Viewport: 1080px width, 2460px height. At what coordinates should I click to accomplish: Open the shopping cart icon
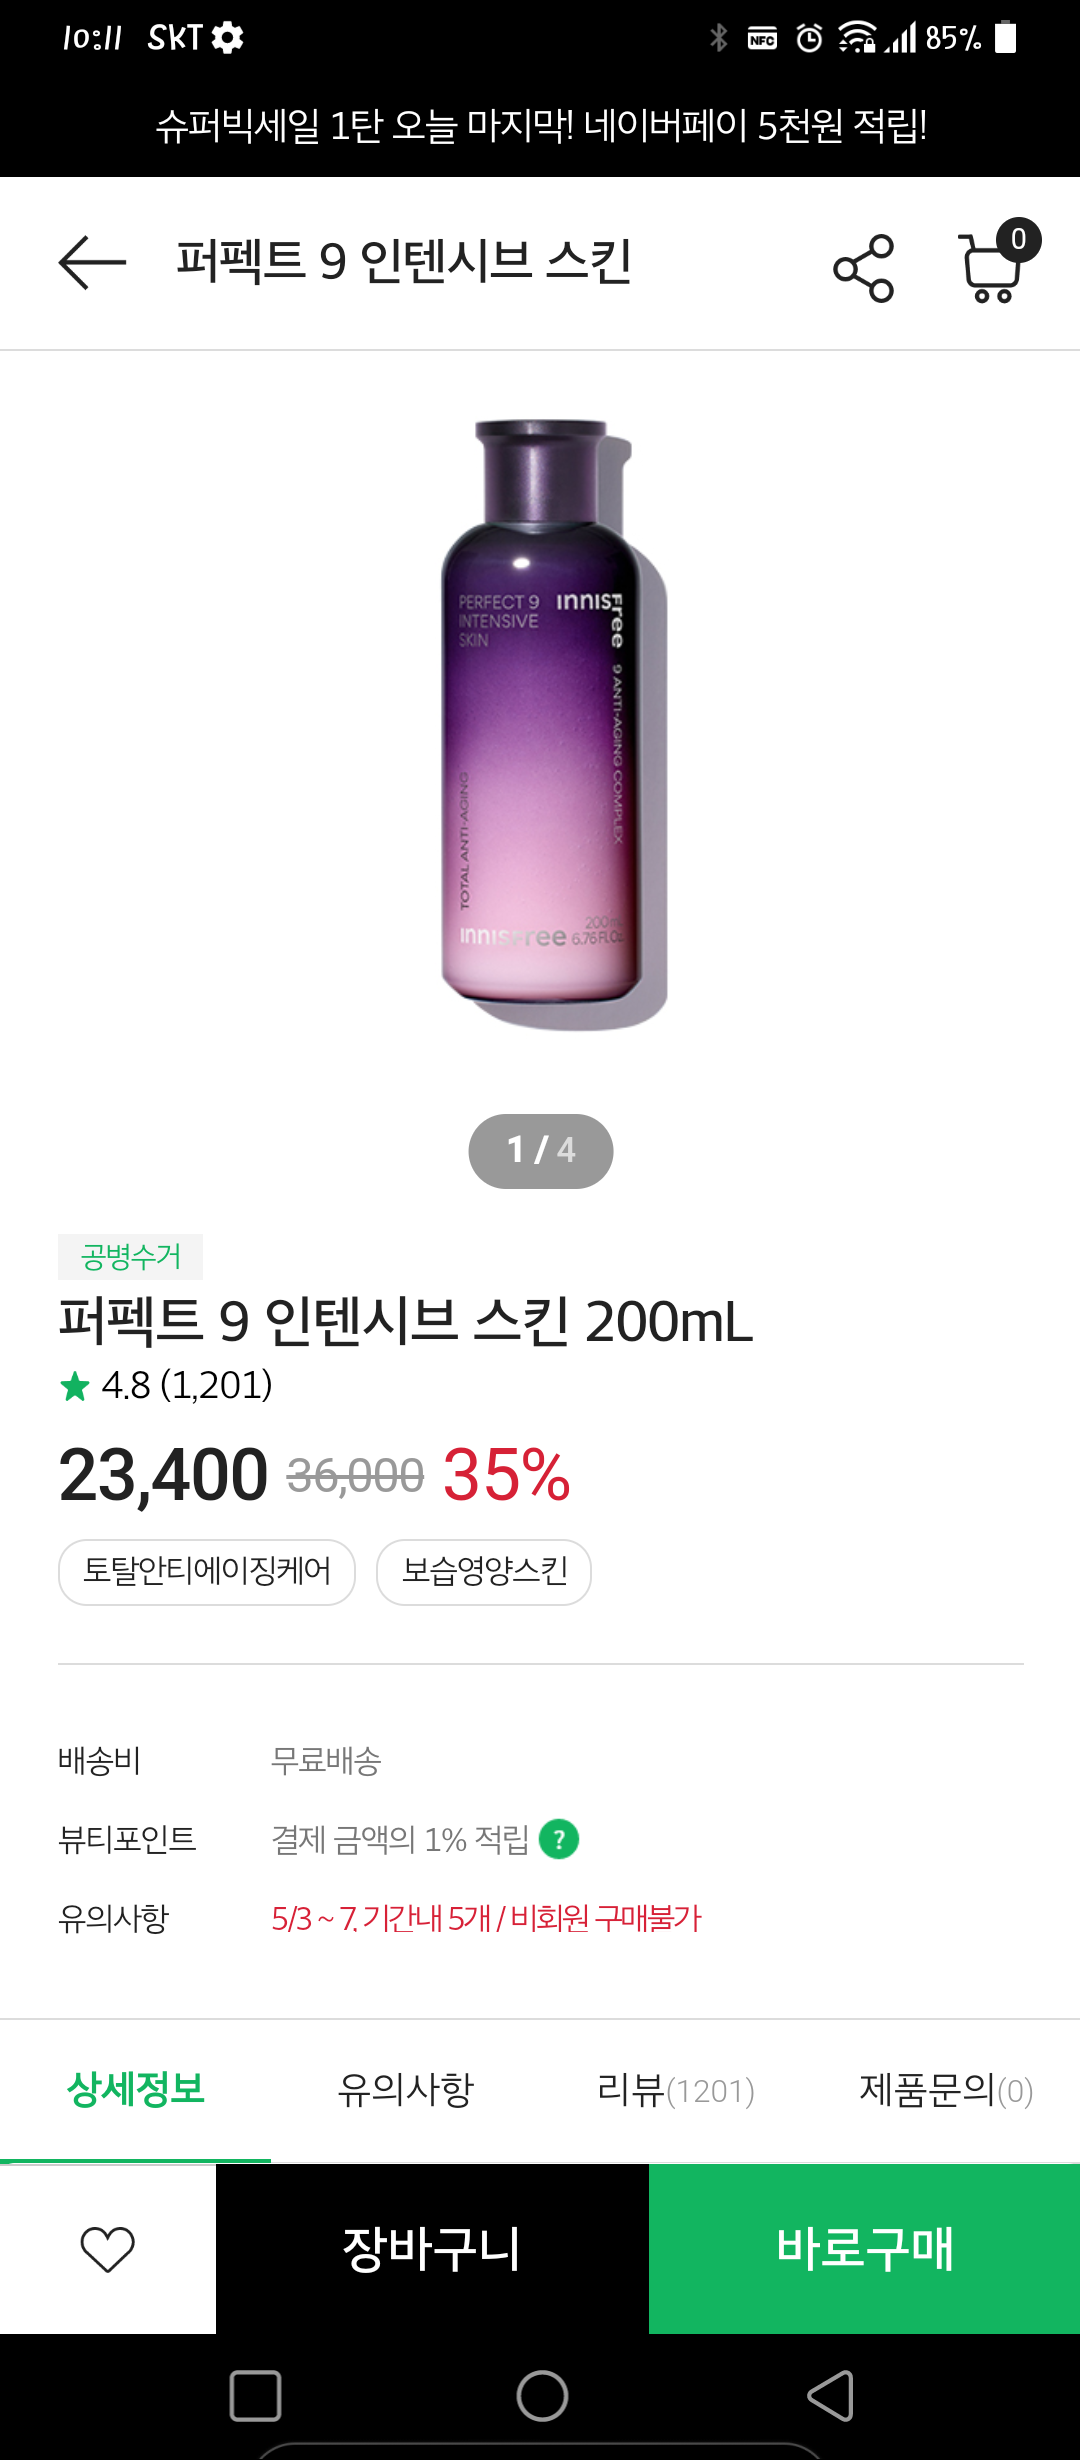992,266
